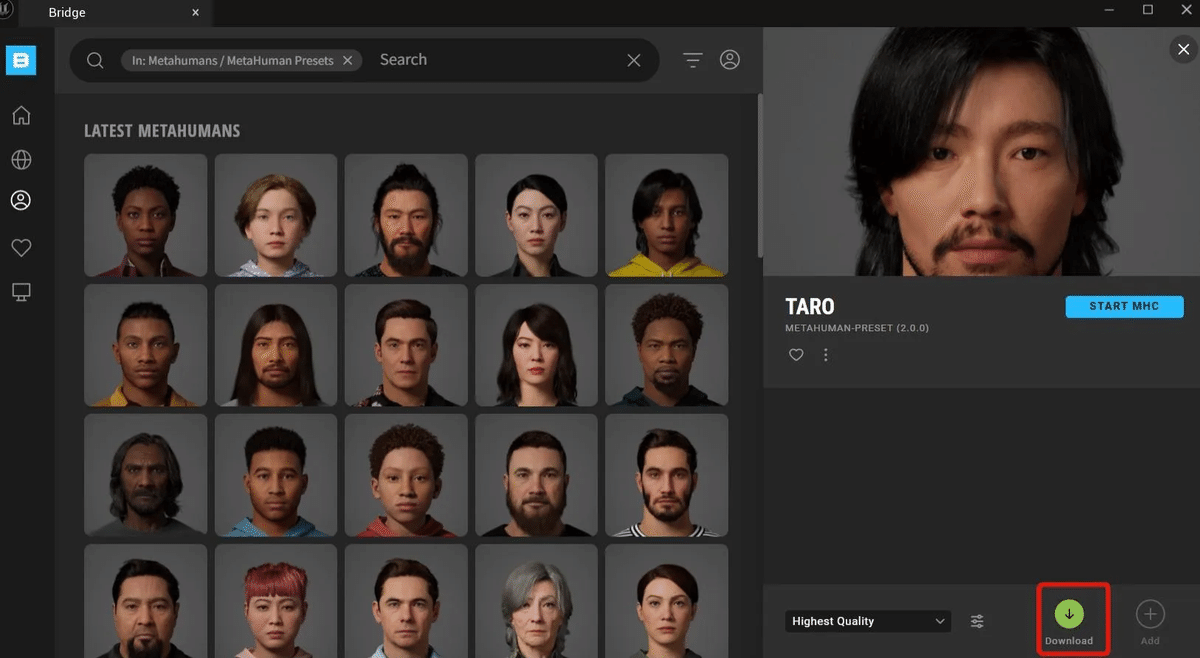Open the filter options icon
This screenshot has width=1200, height=658.
tap(693, 60)
